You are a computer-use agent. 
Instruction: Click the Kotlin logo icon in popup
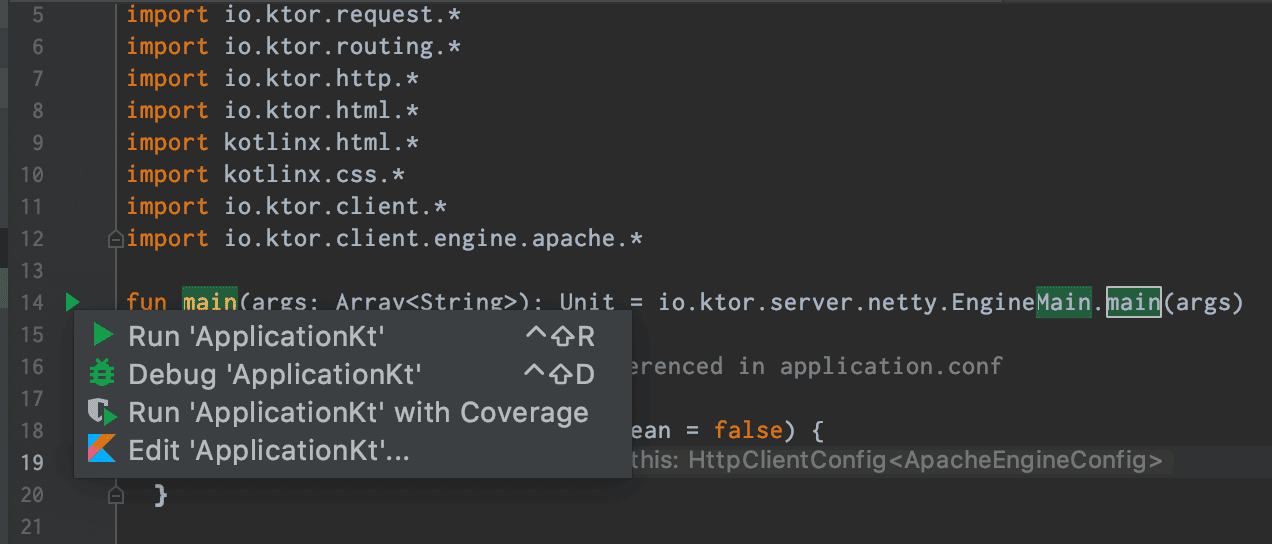pyautogui.click(x=102, y=451)
